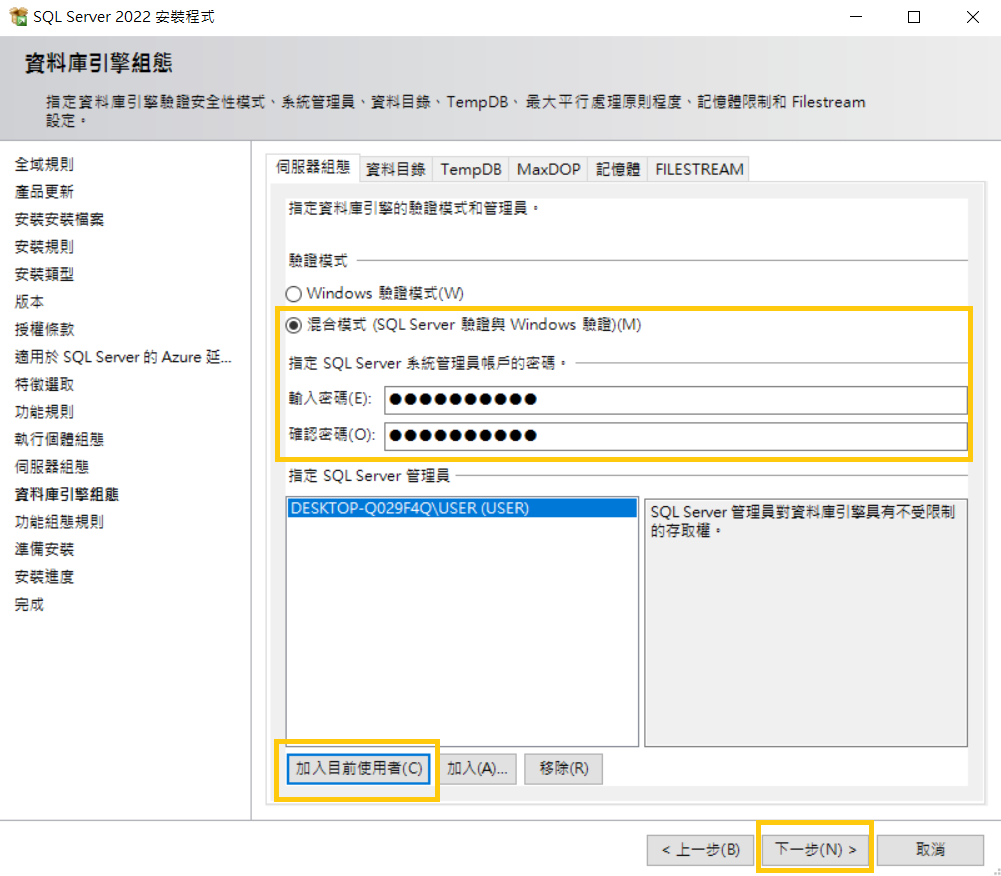The image size is (1001, 876).
Task: Cancel setup with 取消 button
Action: click(930, 850)
